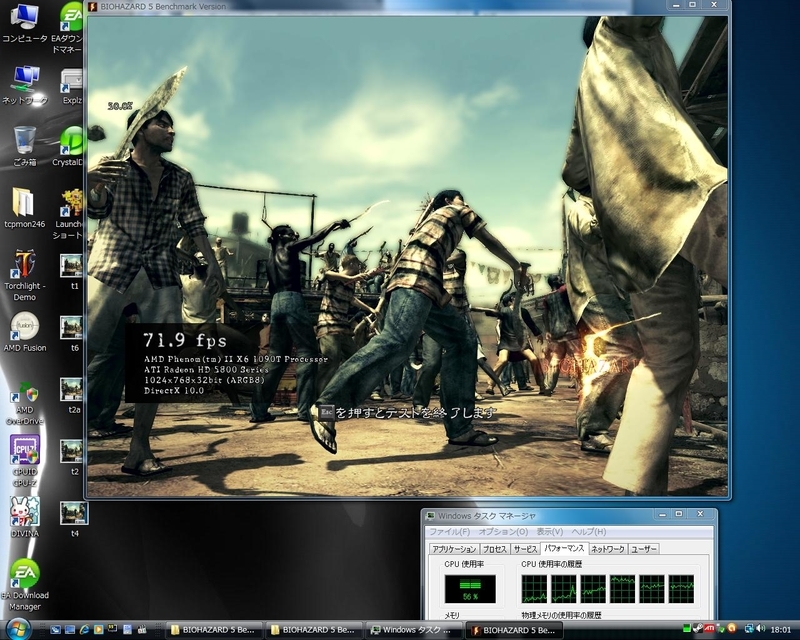Minimize the Task Manager window
This screenshot has height=640, width=800.
click(662, 514)
